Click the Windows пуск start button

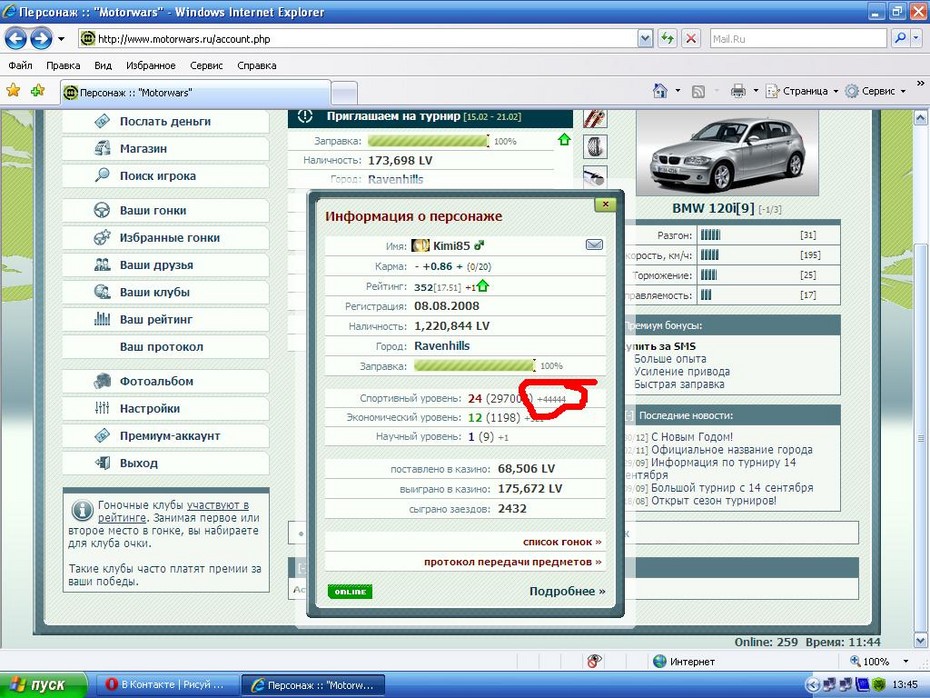click(44, 685)
